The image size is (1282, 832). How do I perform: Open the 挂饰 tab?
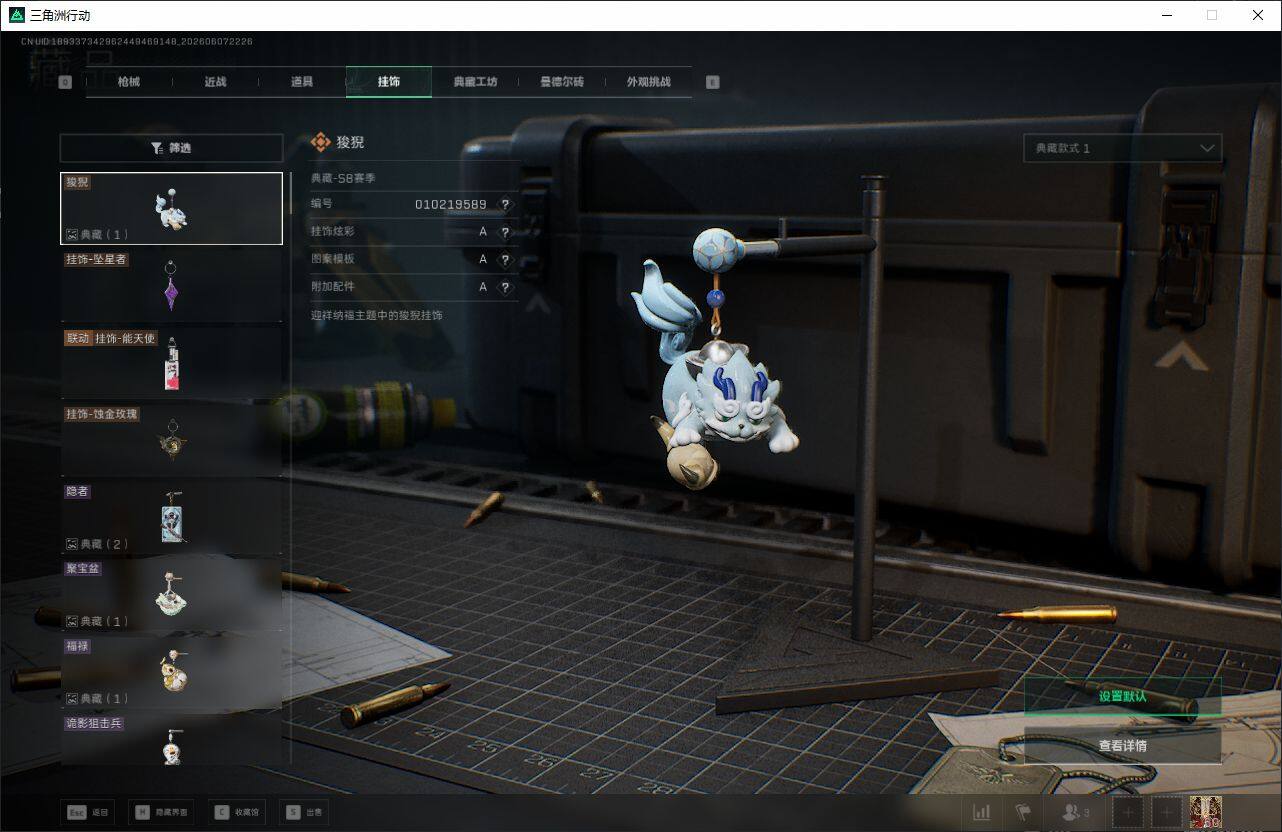[x=389, y=82]
